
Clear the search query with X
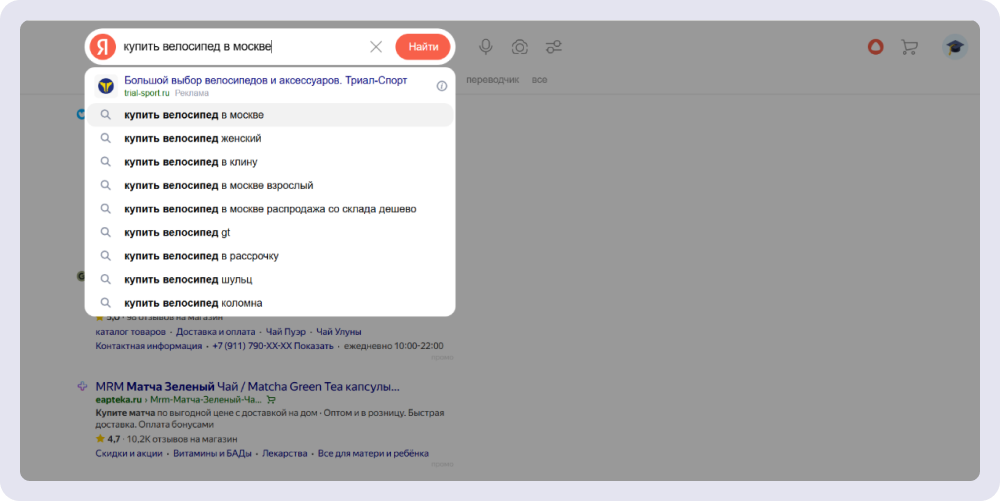pos(376,47)
